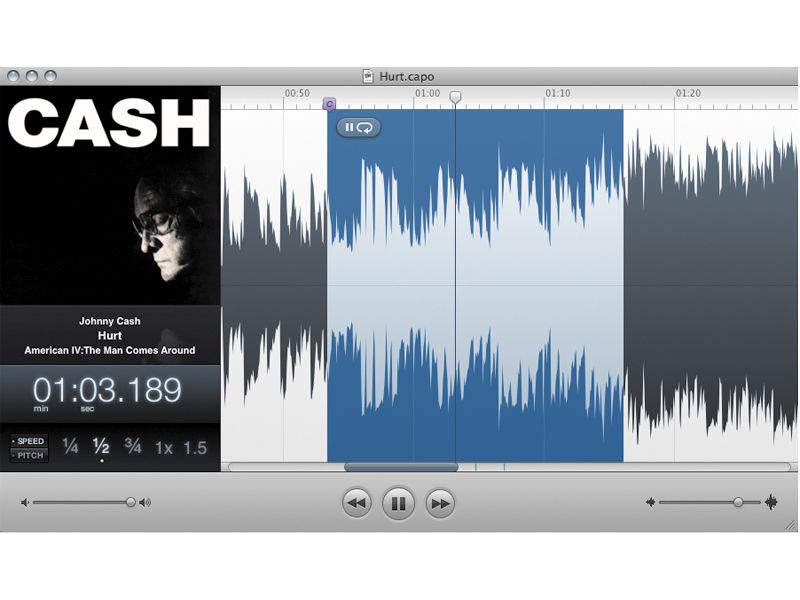The height and width of the screenshot is (600, 800).
Task: Click the large waveform zoom-in icon far right
Action: coord(773,504)
